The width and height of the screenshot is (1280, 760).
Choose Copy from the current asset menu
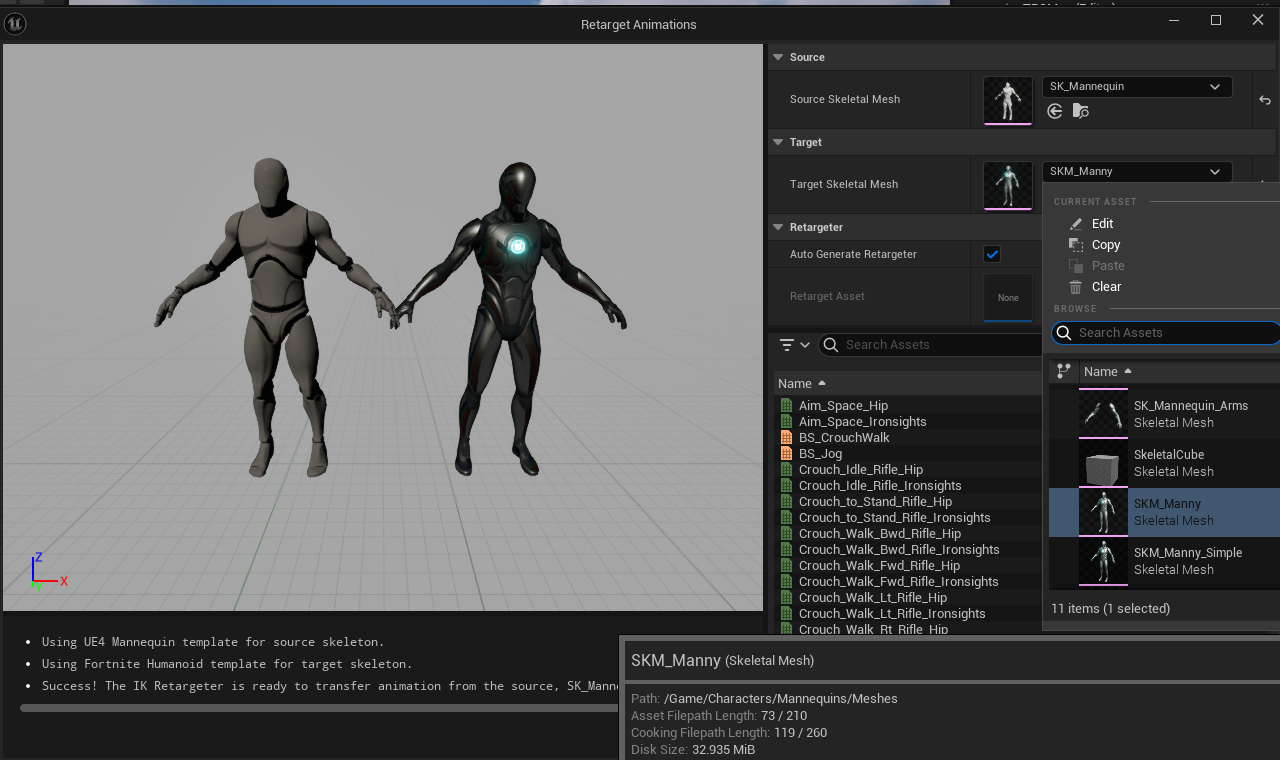1106,245
